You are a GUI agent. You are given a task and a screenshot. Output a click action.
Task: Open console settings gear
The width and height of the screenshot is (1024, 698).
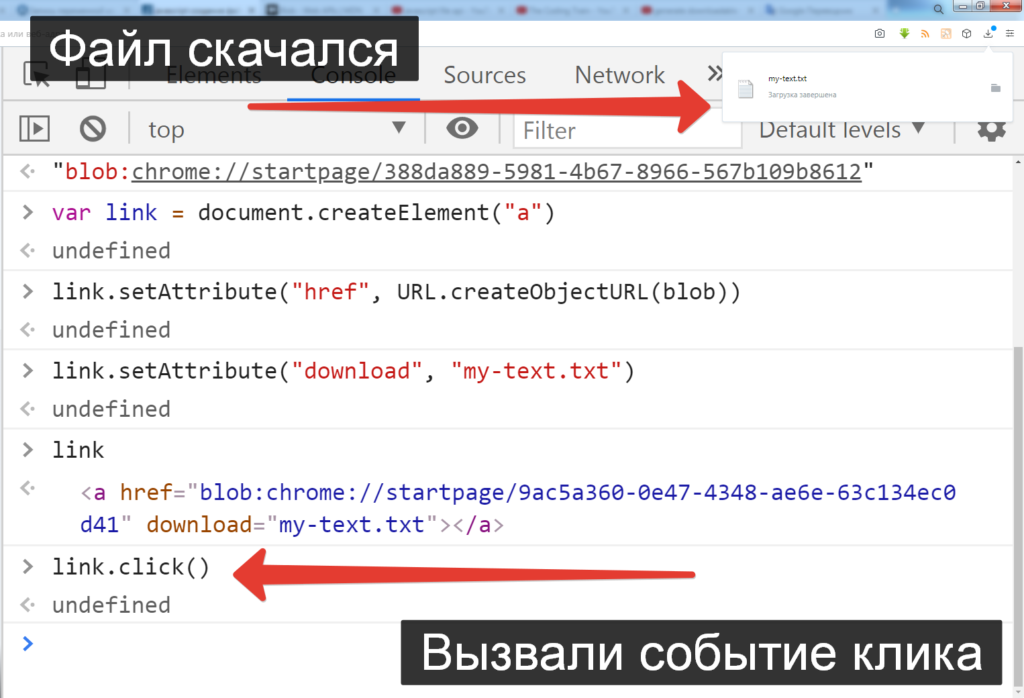[990, 129]
